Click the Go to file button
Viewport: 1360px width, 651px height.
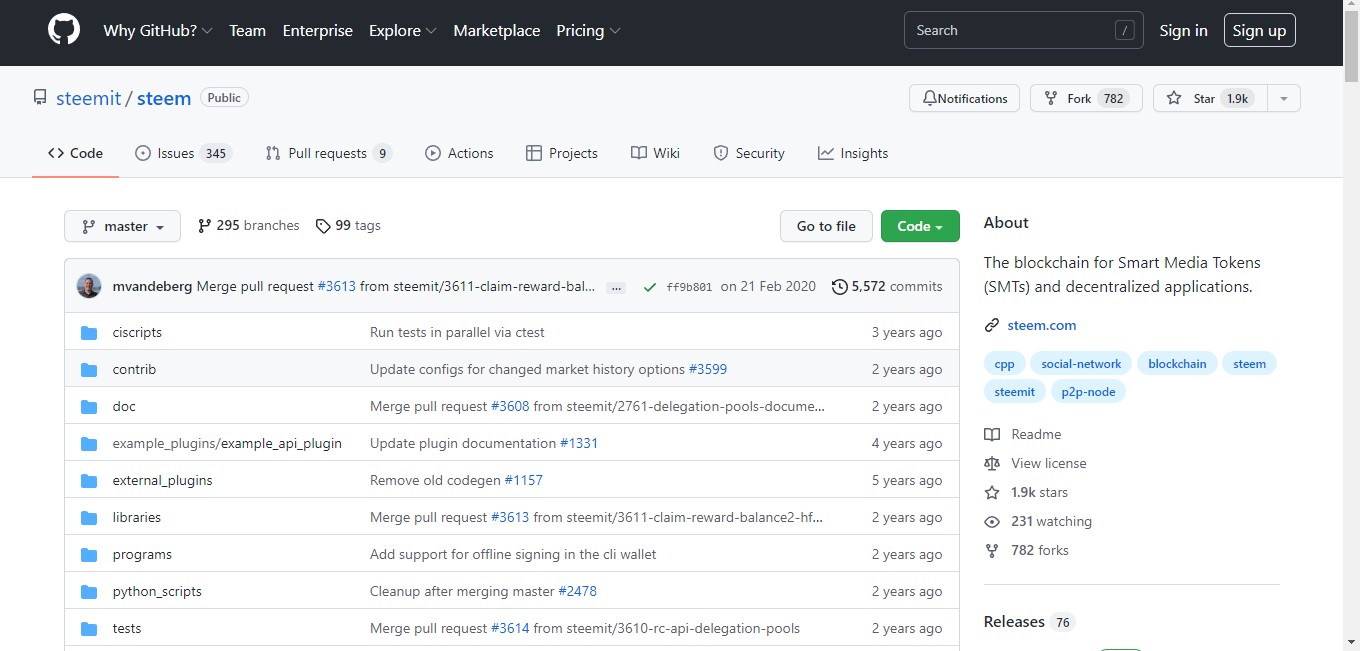coord(826,226)
